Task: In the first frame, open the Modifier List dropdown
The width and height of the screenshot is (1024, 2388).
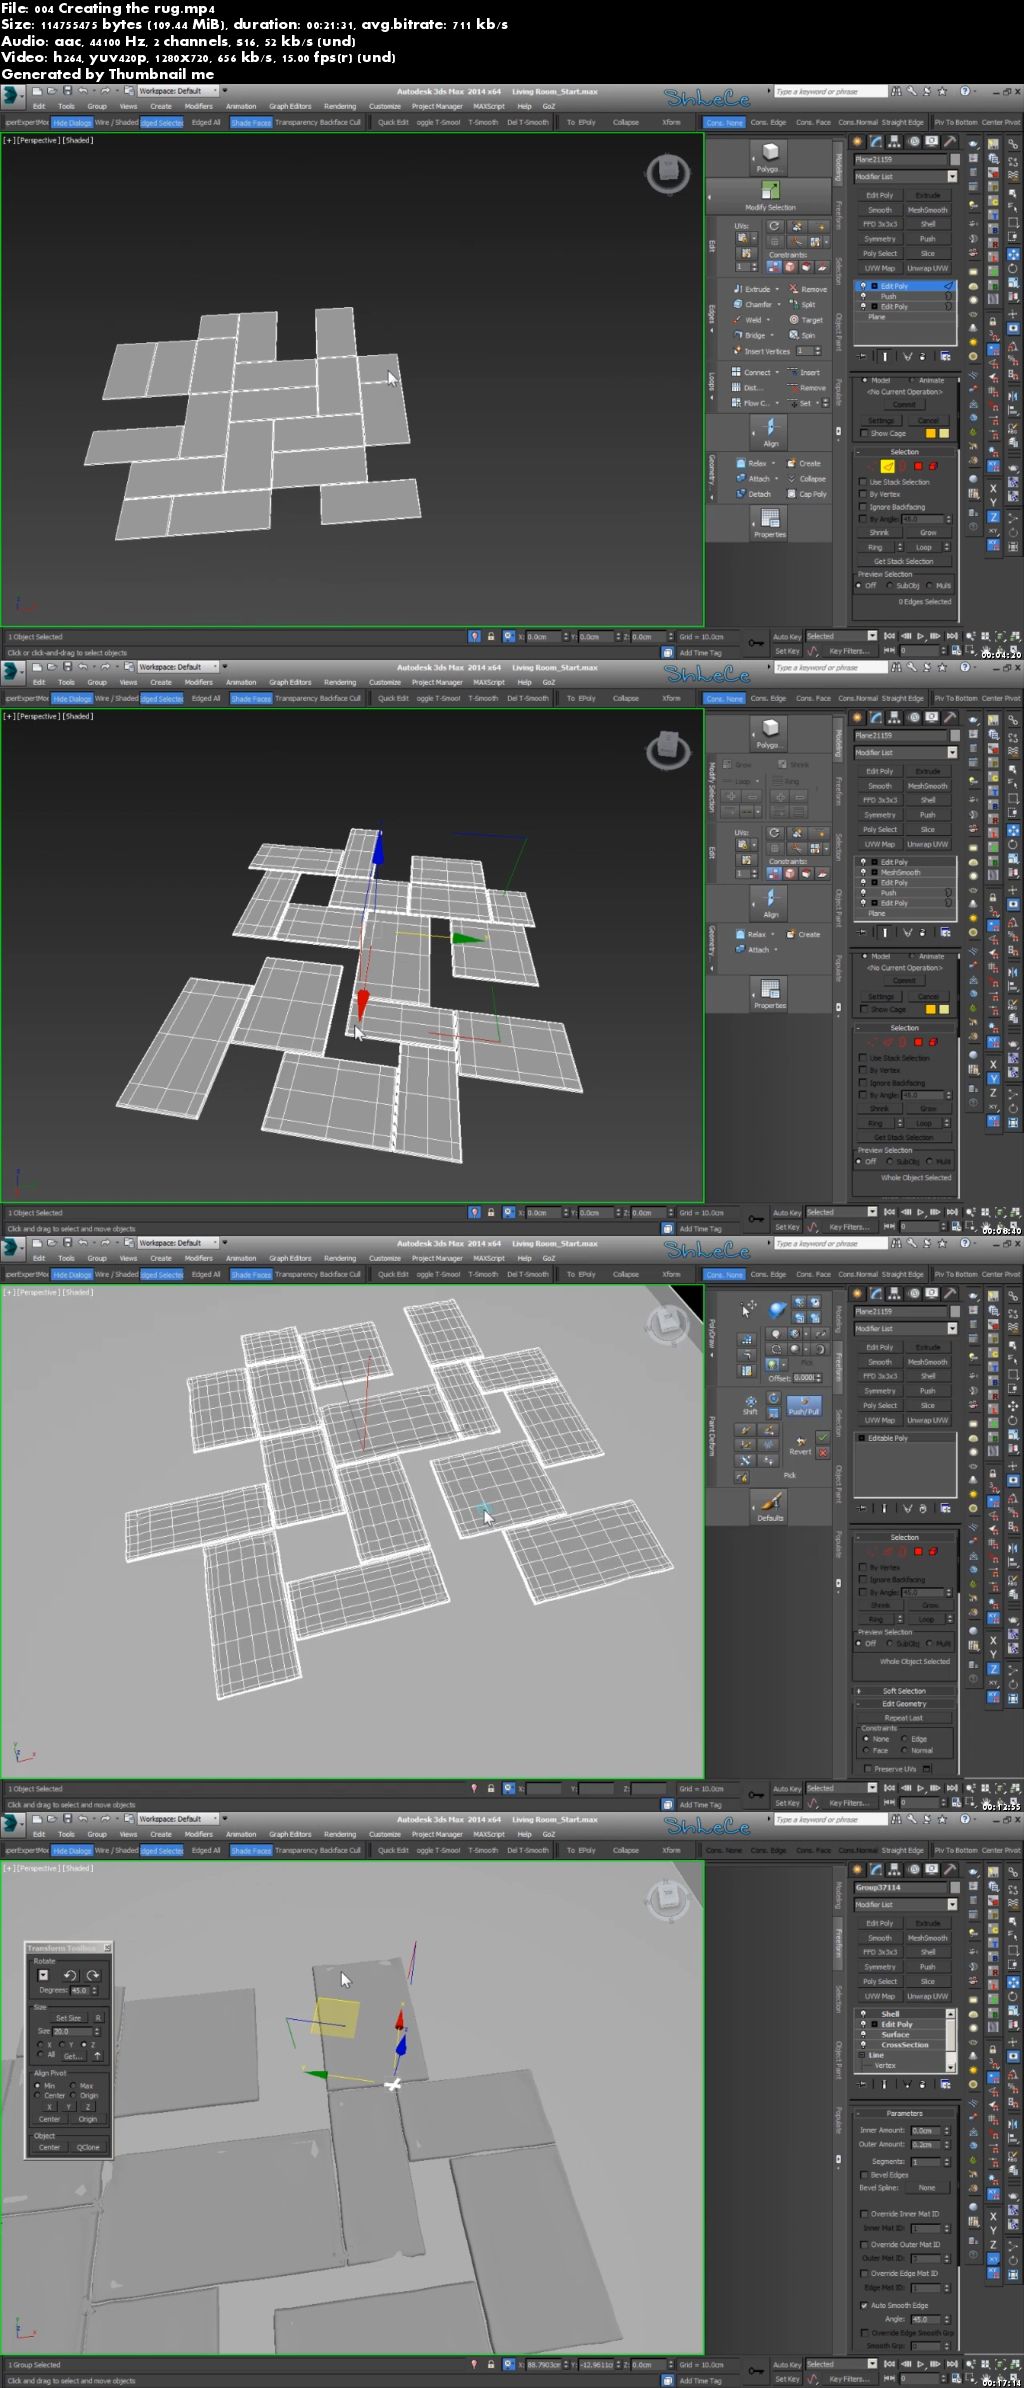Action: 905,177
